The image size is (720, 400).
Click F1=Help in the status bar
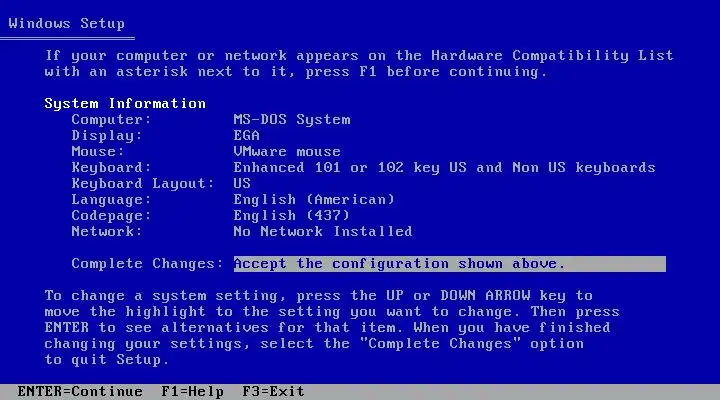192,392
